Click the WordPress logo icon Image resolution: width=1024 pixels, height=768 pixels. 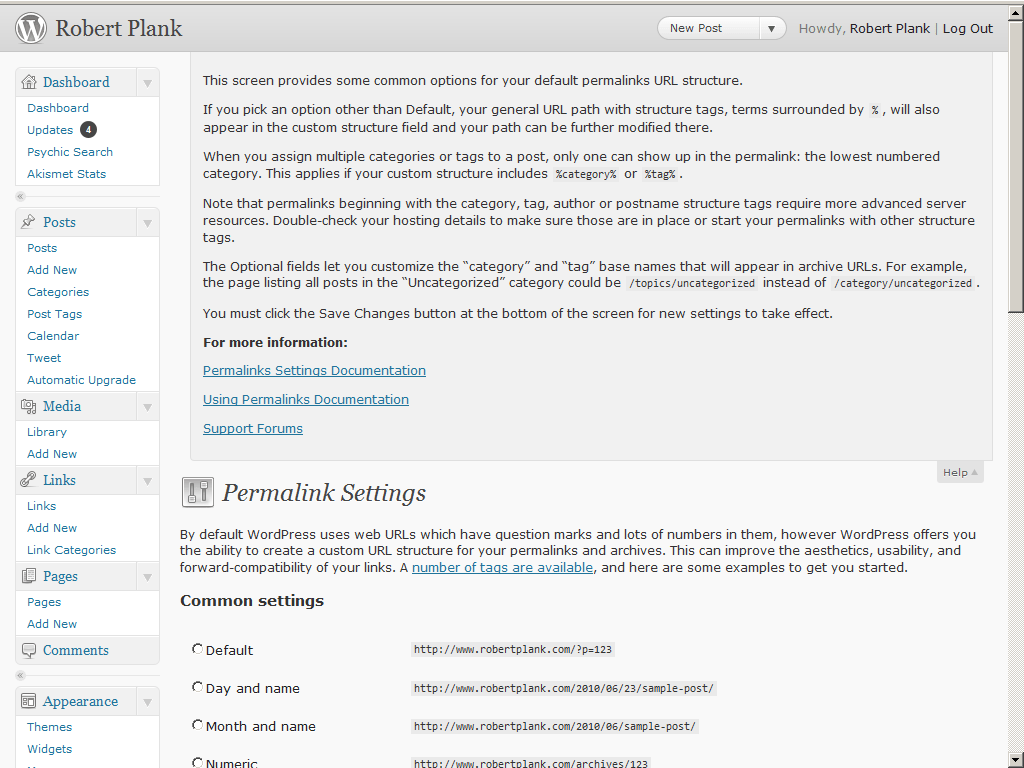(x=30, y=28)
